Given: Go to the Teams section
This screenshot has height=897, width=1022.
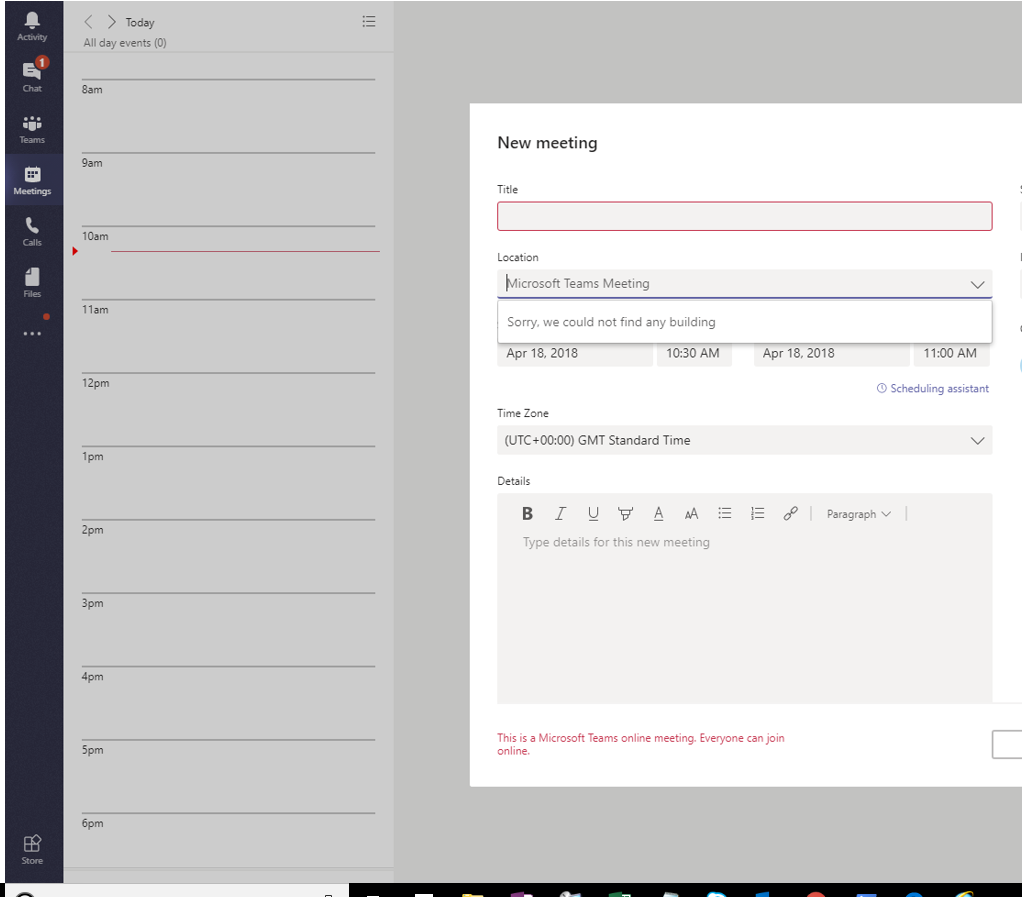Looking at the screenshot, I should [x=32, y=129].
